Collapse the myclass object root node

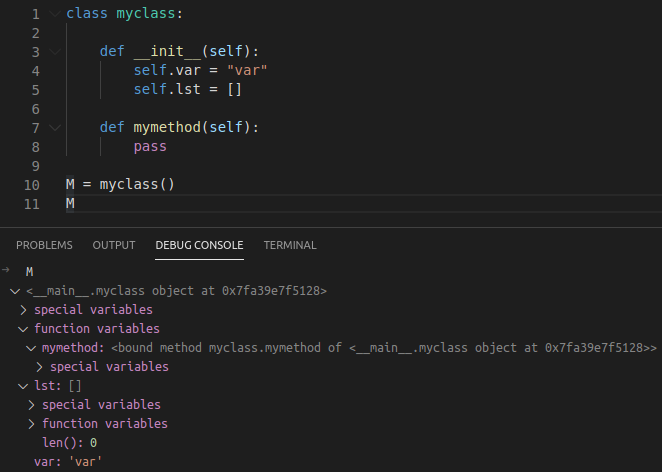pyautogui.click(x=14, y=291)
